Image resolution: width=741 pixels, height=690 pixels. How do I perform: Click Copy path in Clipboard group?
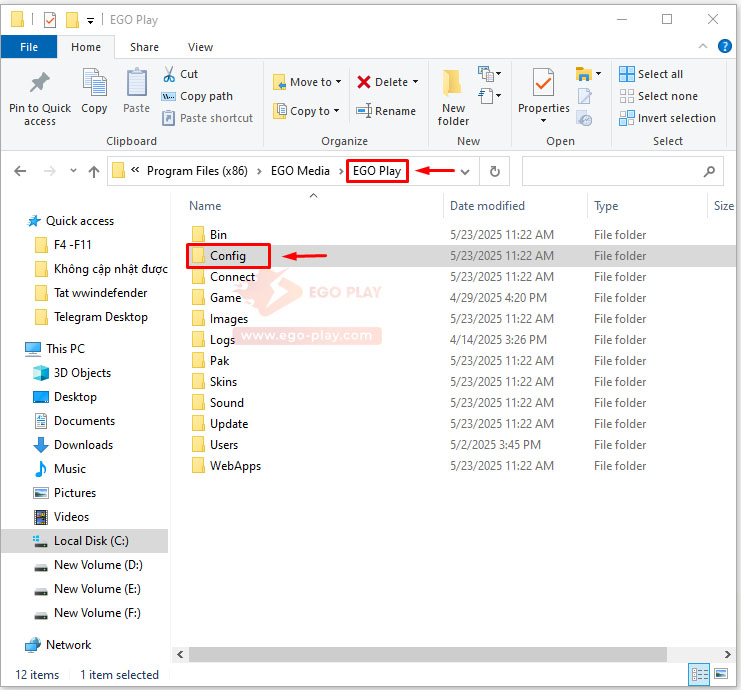pyautogui.click(x=198, y=96)
